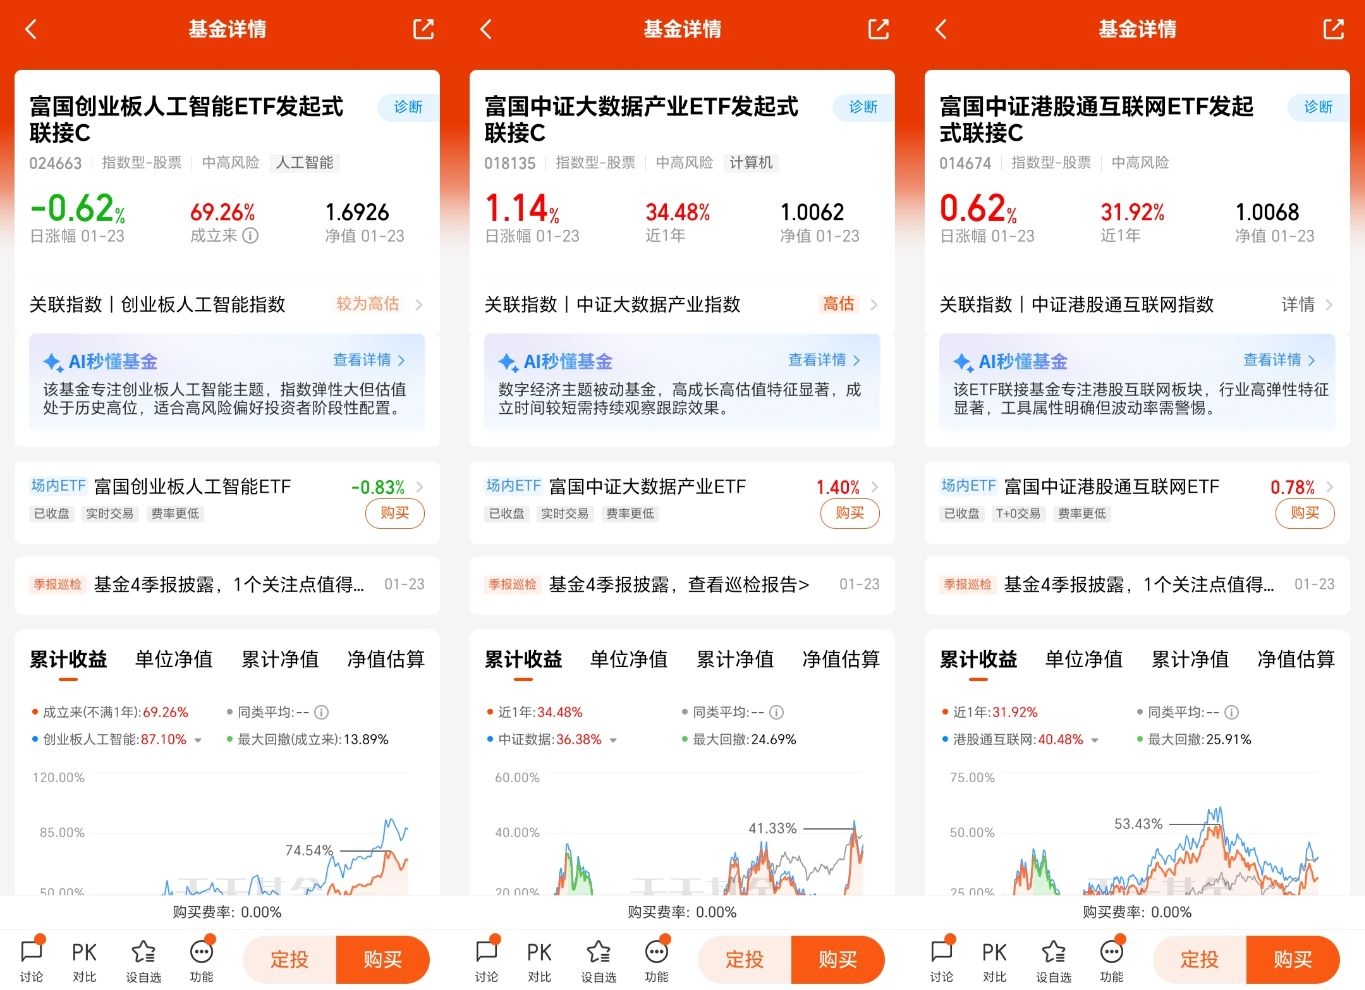Tap the 人工智能 tag under fund 024663
The width and height of the screenshot is (1365, 990).
305,163
